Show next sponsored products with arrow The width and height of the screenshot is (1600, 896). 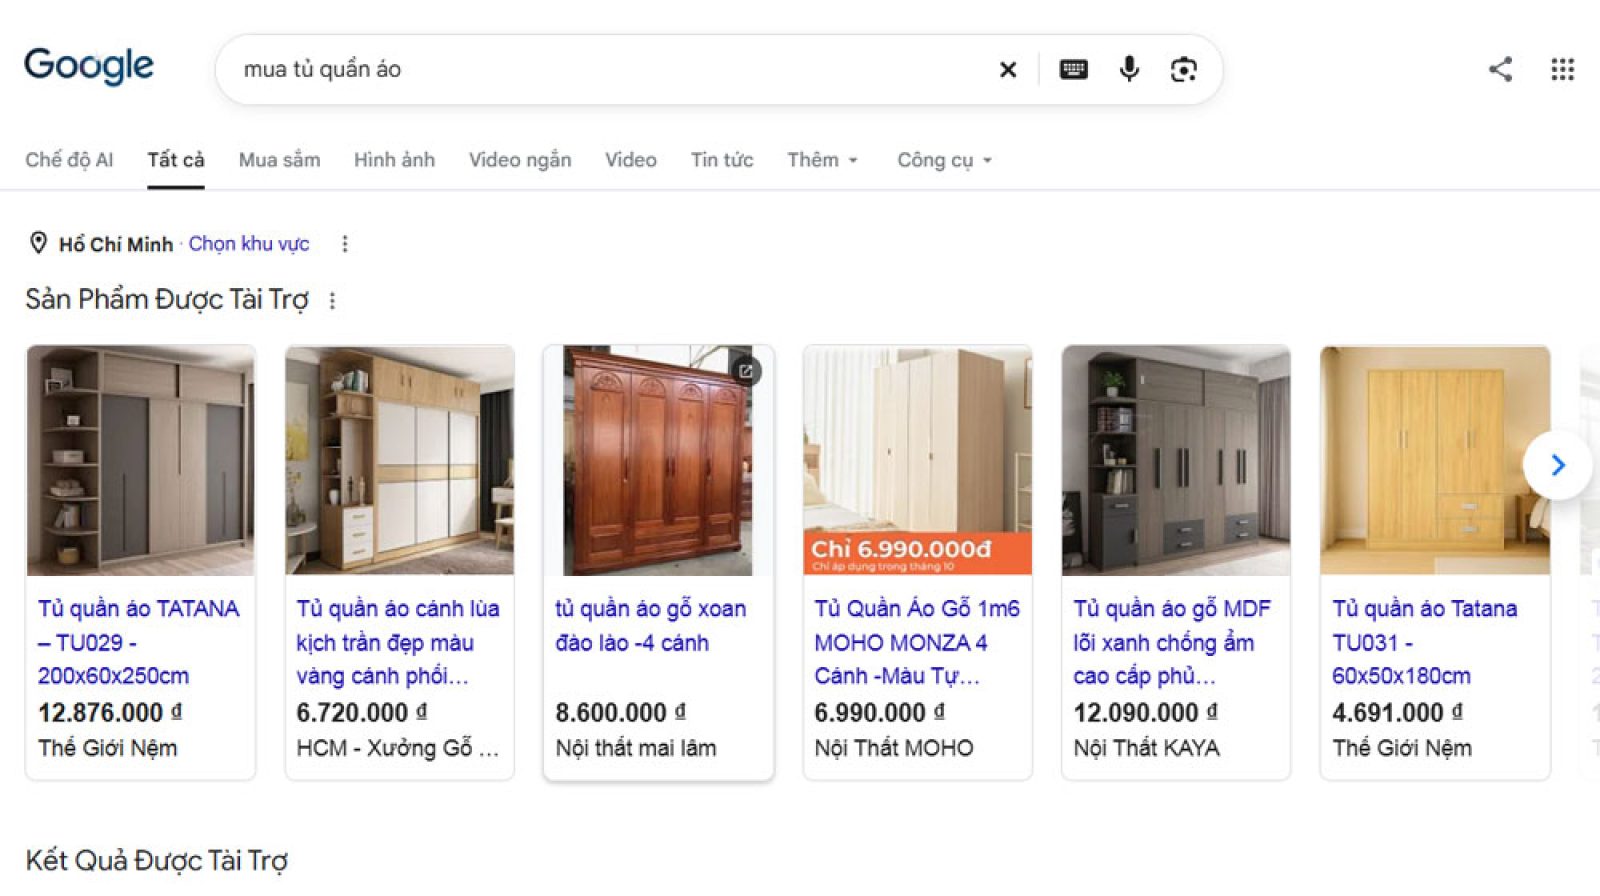[1557, 465]
